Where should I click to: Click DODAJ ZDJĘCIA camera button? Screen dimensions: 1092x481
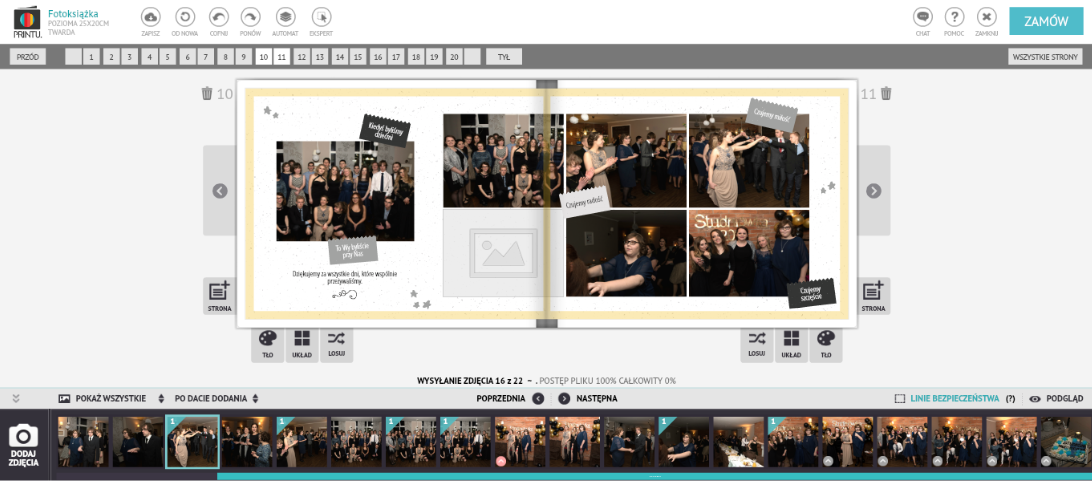(24, 444)
